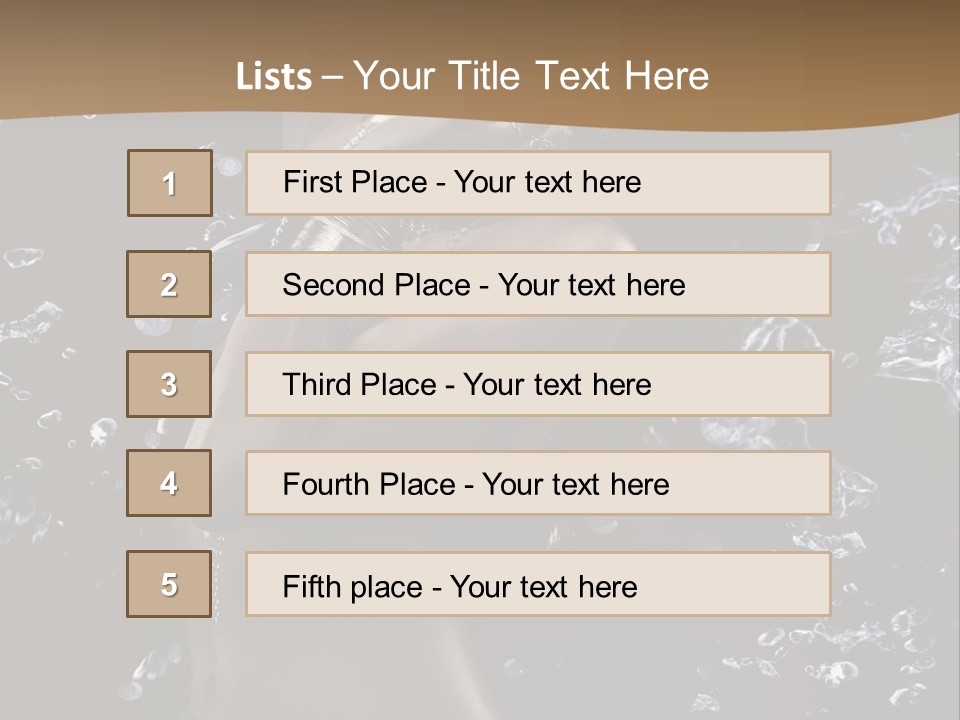Select the number 2 box
Screen dimensions: 960x720
[169, 284]
